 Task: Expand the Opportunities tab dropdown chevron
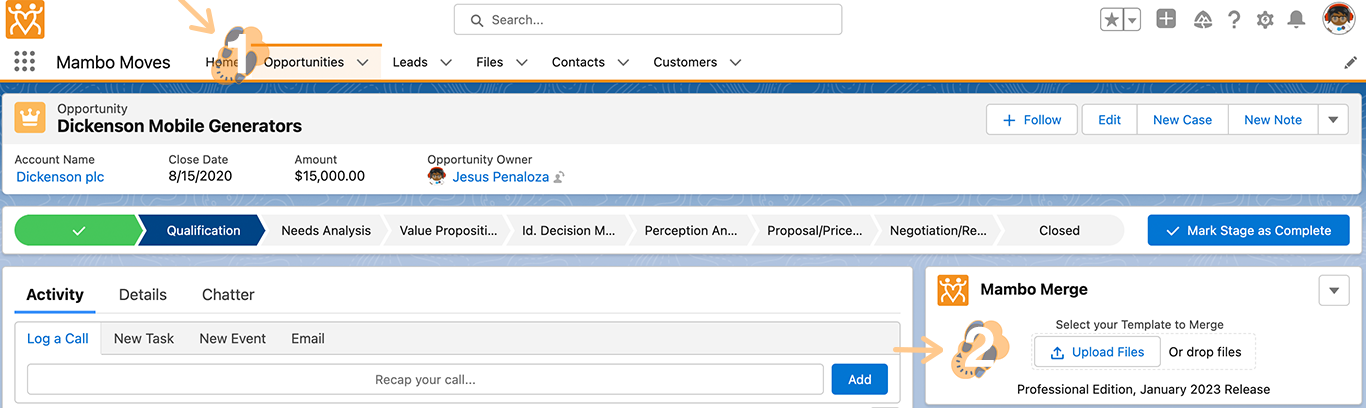click(x=363, y=62)
